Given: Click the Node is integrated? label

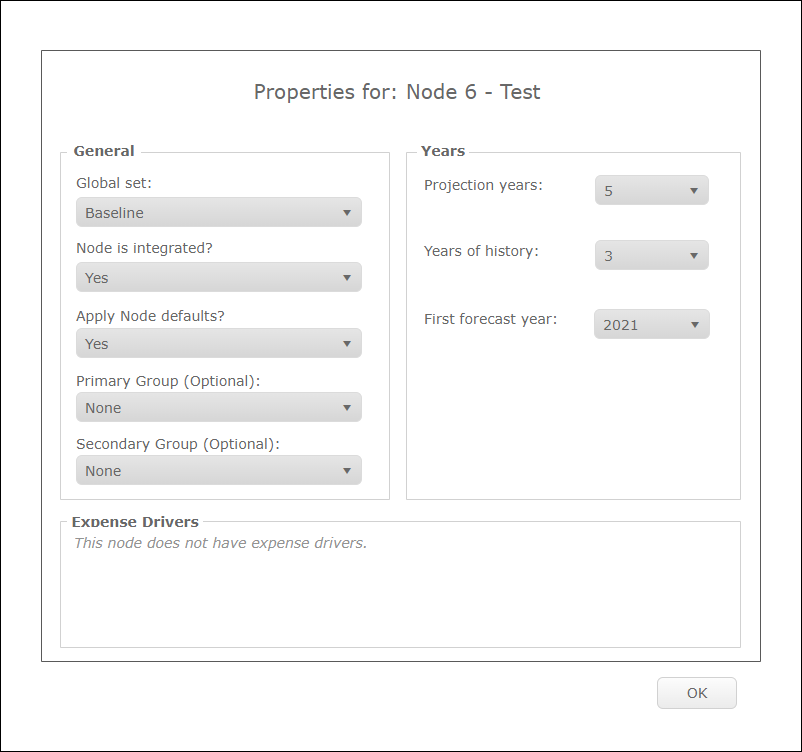Looking at the screenshot, I should 144,248.
